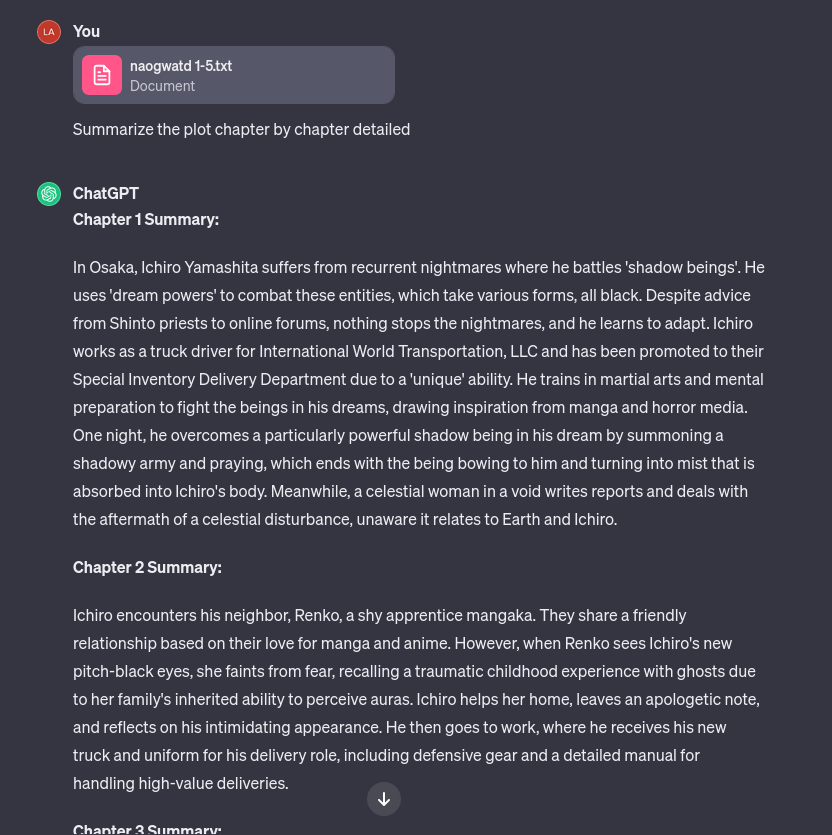This screenshot has width=832, height=835.
Task: Click the pink document file icon
Action: 102,75
